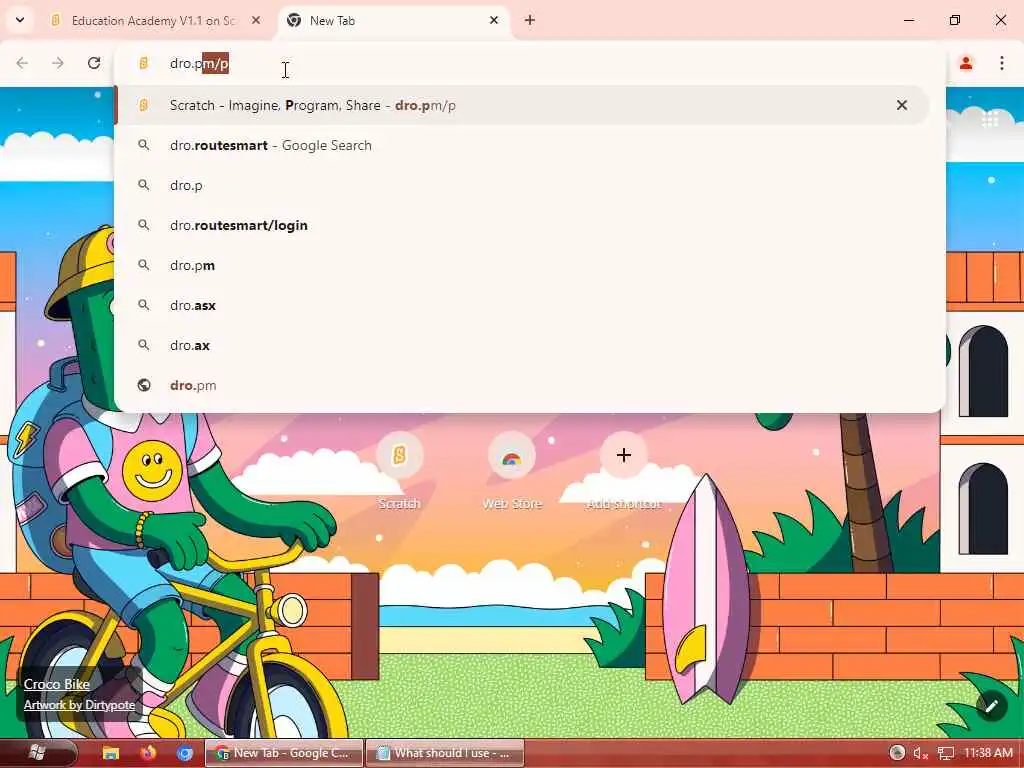
Task: Open the tab search dropdown arrow
Action: (x=20, y=20)
